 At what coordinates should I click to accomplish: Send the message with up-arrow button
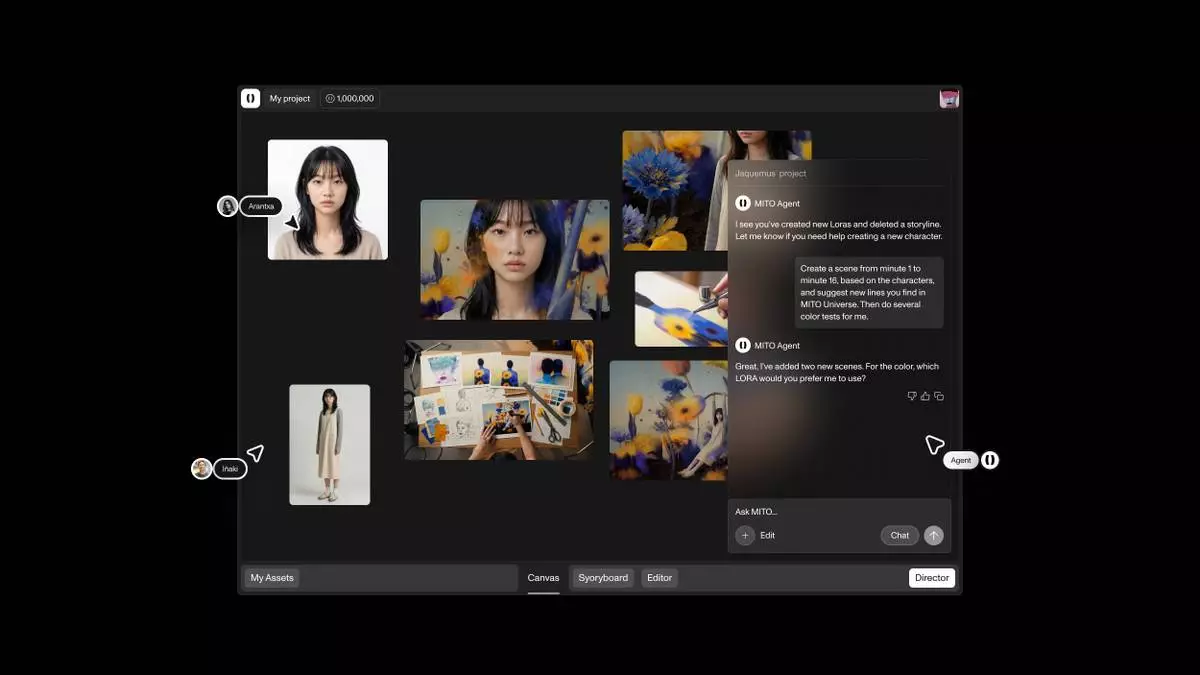coord(933,535)
